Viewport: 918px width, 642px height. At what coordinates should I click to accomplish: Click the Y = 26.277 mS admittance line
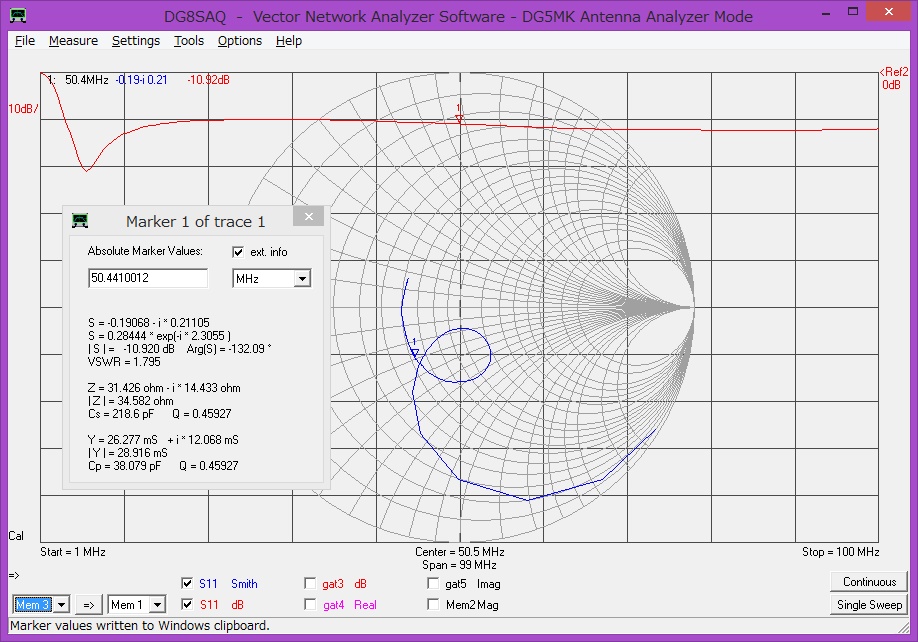click(x=163, y=440)
